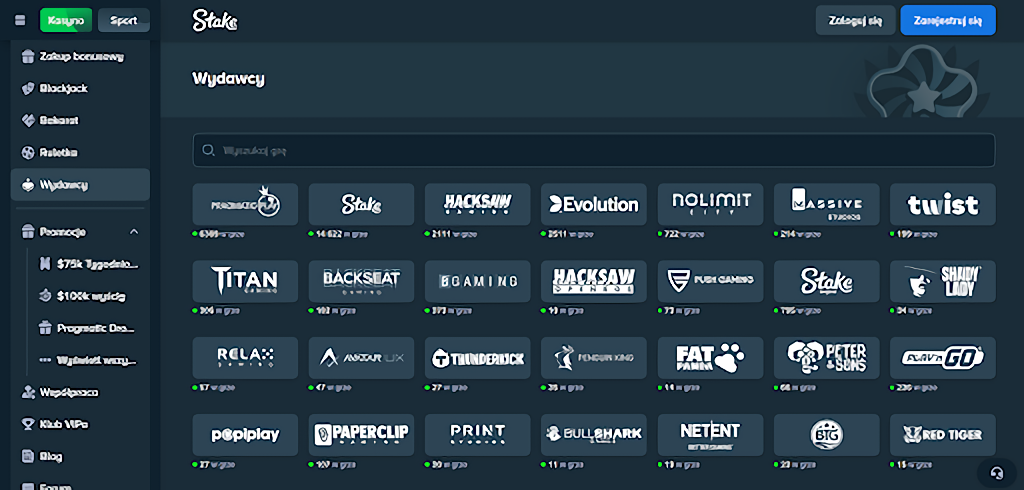
Task: Click the blue Zarejestruj się button
Action: coord(947,20)
